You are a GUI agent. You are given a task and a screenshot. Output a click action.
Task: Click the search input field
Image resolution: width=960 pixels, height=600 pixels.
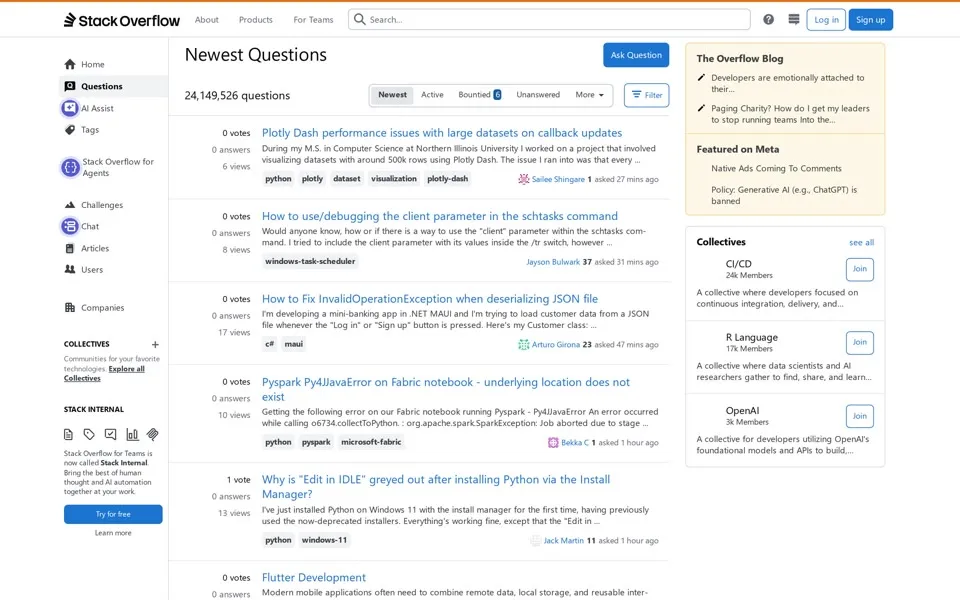pyautogui.click(x=549, y=20)
